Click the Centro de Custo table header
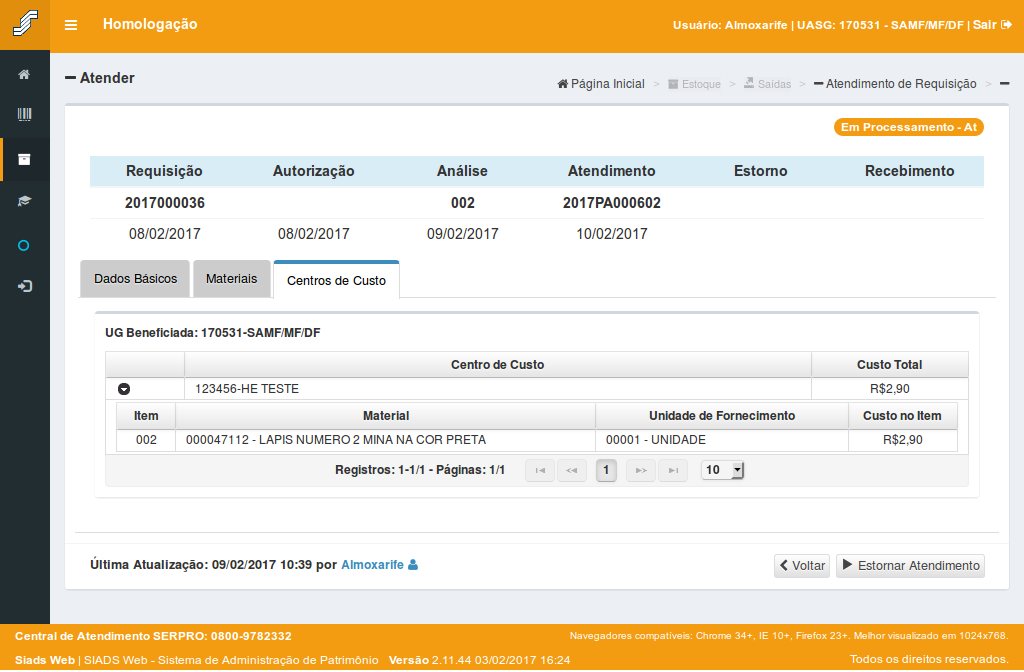Screen dimensions: 1024x672 [498, 365]
